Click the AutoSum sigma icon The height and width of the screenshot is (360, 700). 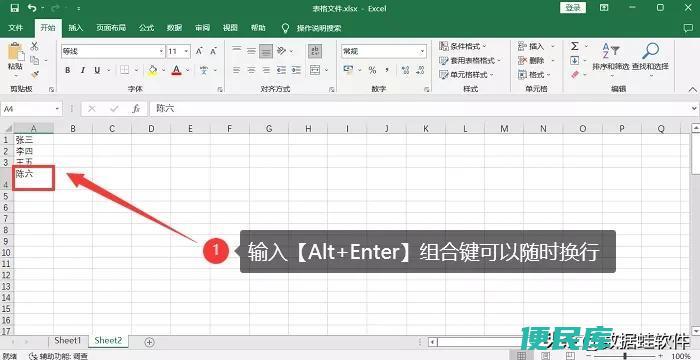[x=575, y=46]
